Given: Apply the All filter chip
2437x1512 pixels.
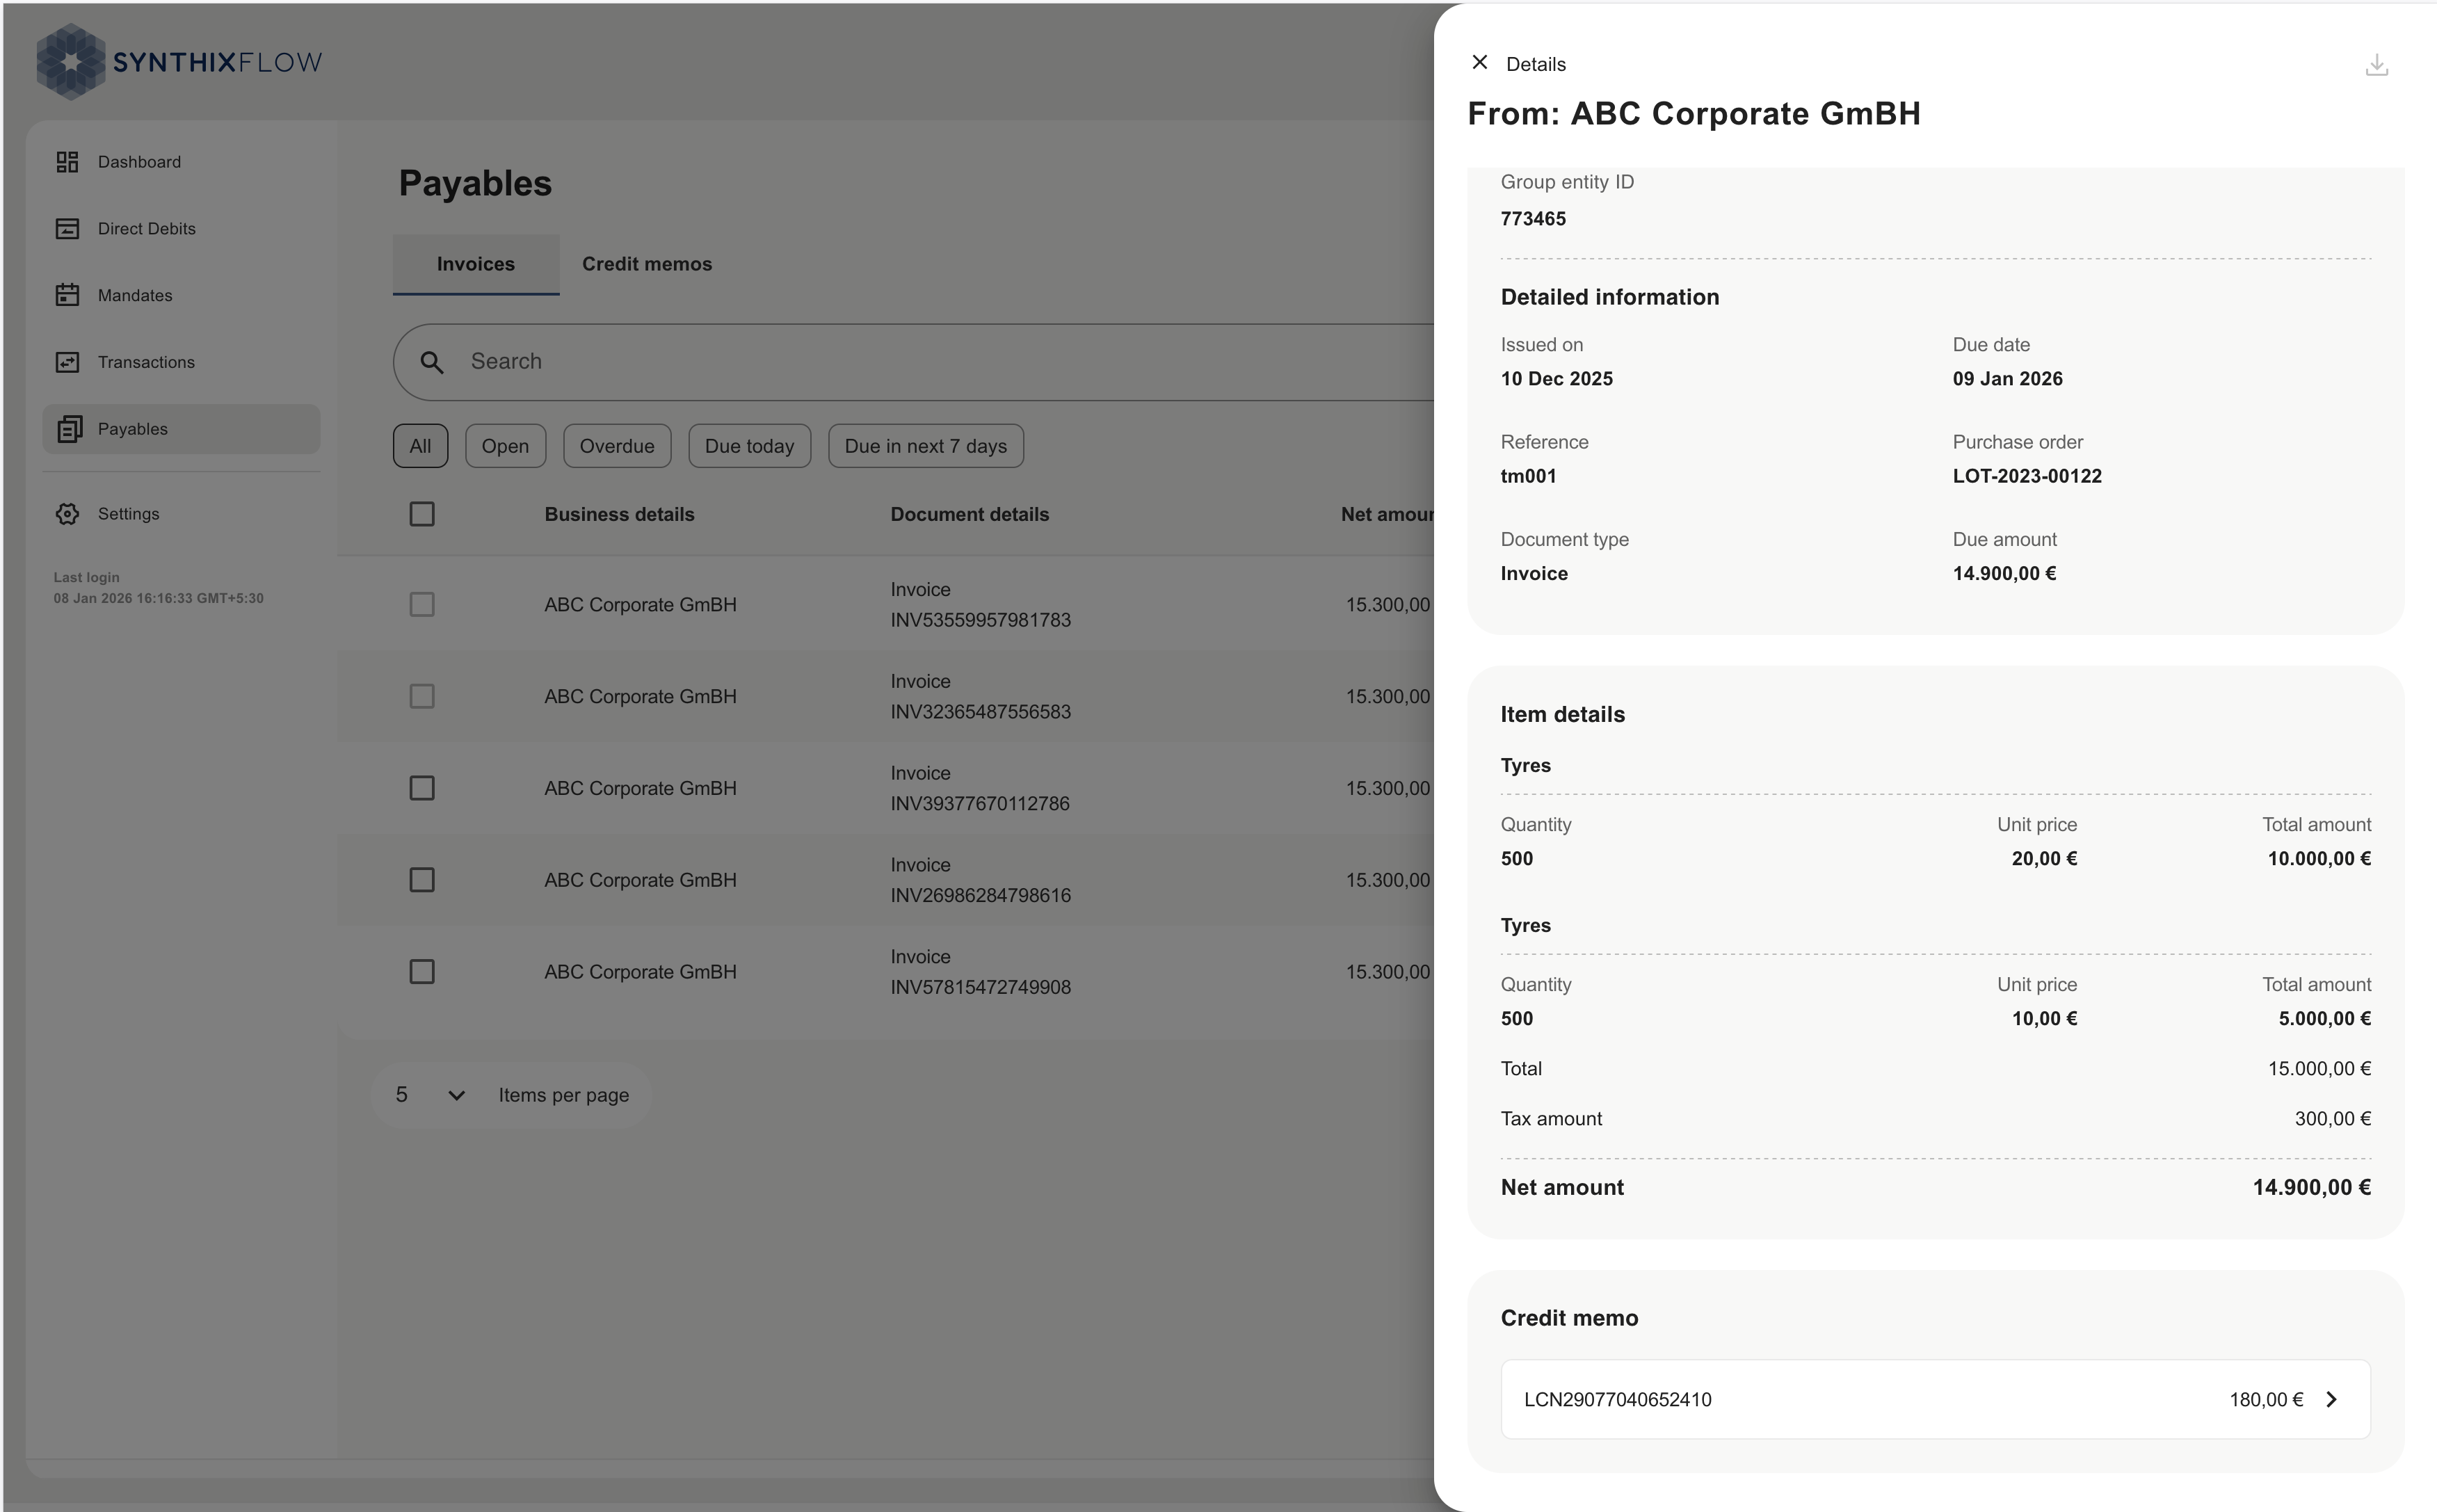Looking at the screenshot, I should tap(420, 446).
